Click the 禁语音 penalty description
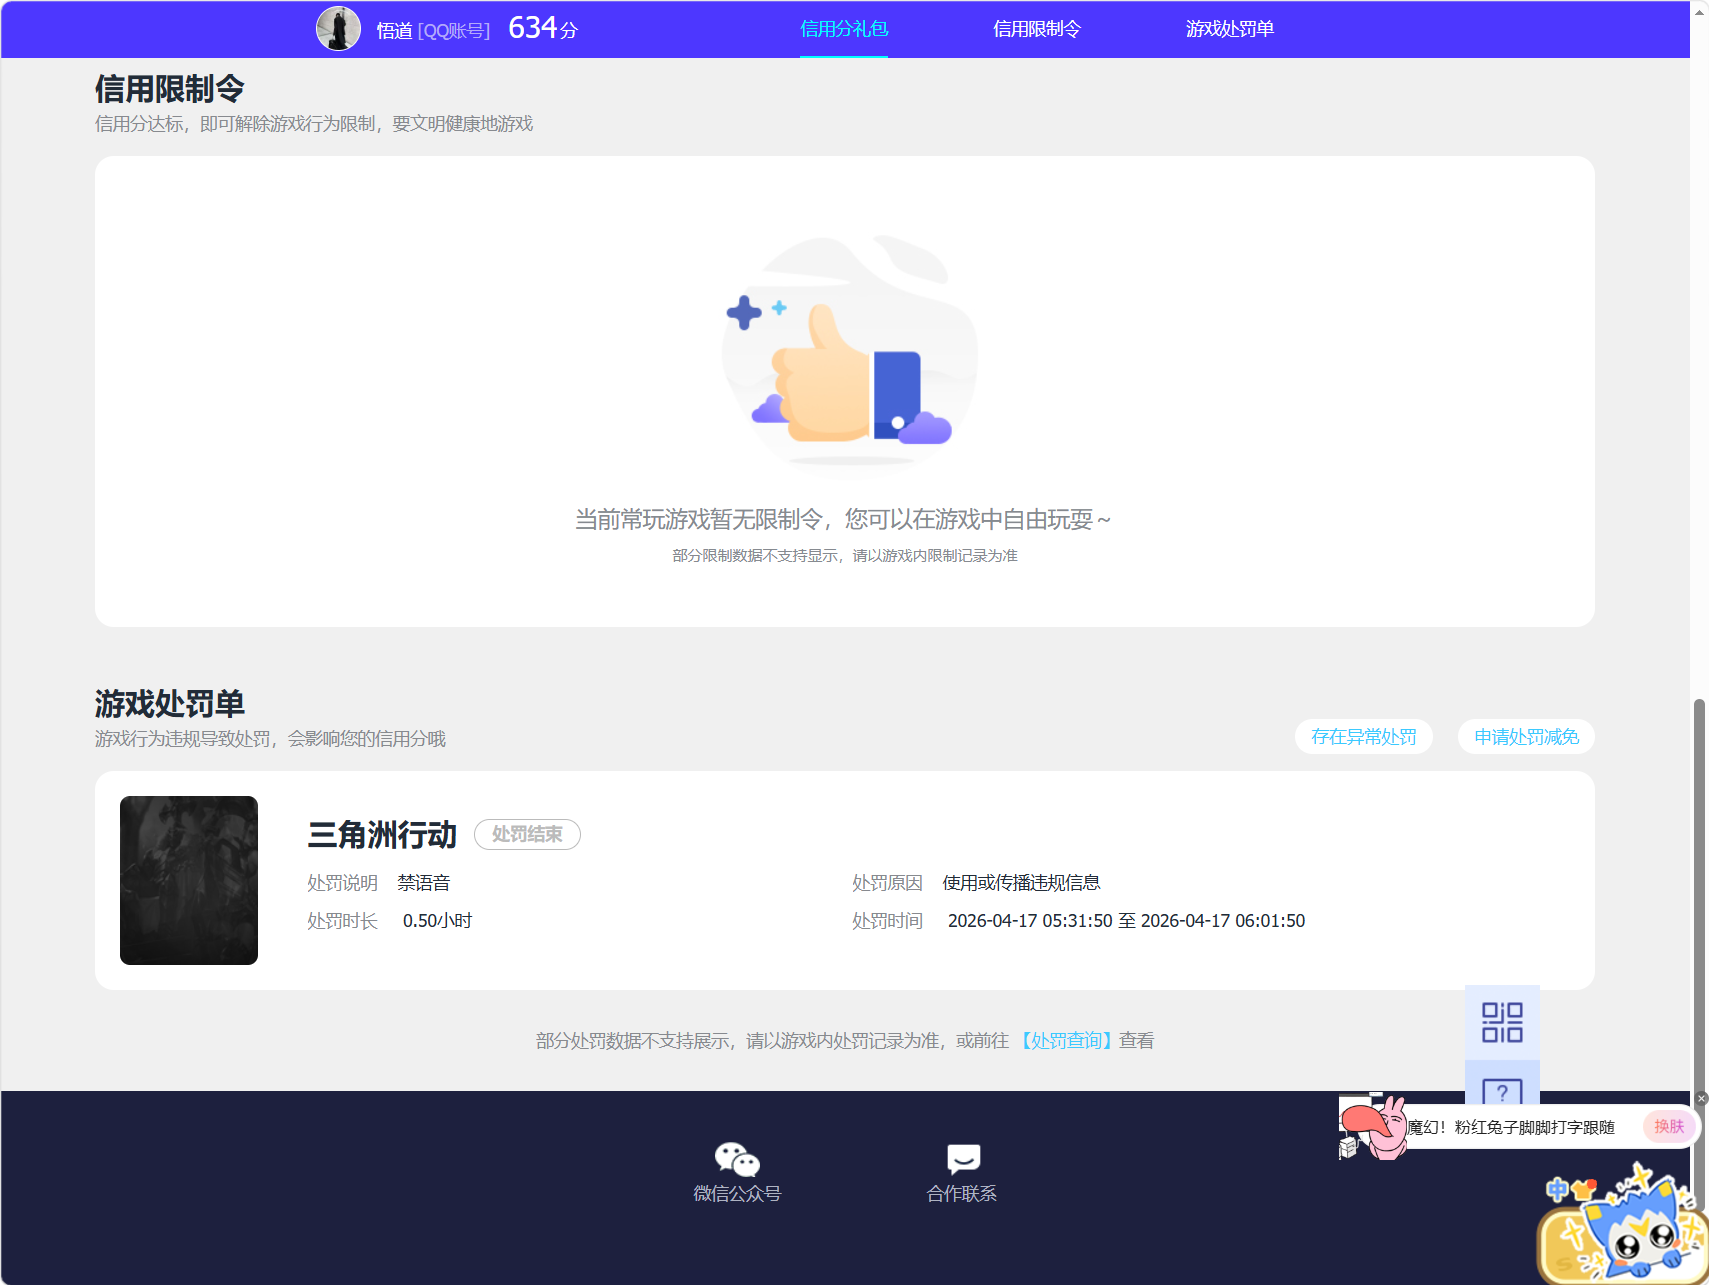The width and height of the screenshot is (1709, 1285). [x=424, y=883]
